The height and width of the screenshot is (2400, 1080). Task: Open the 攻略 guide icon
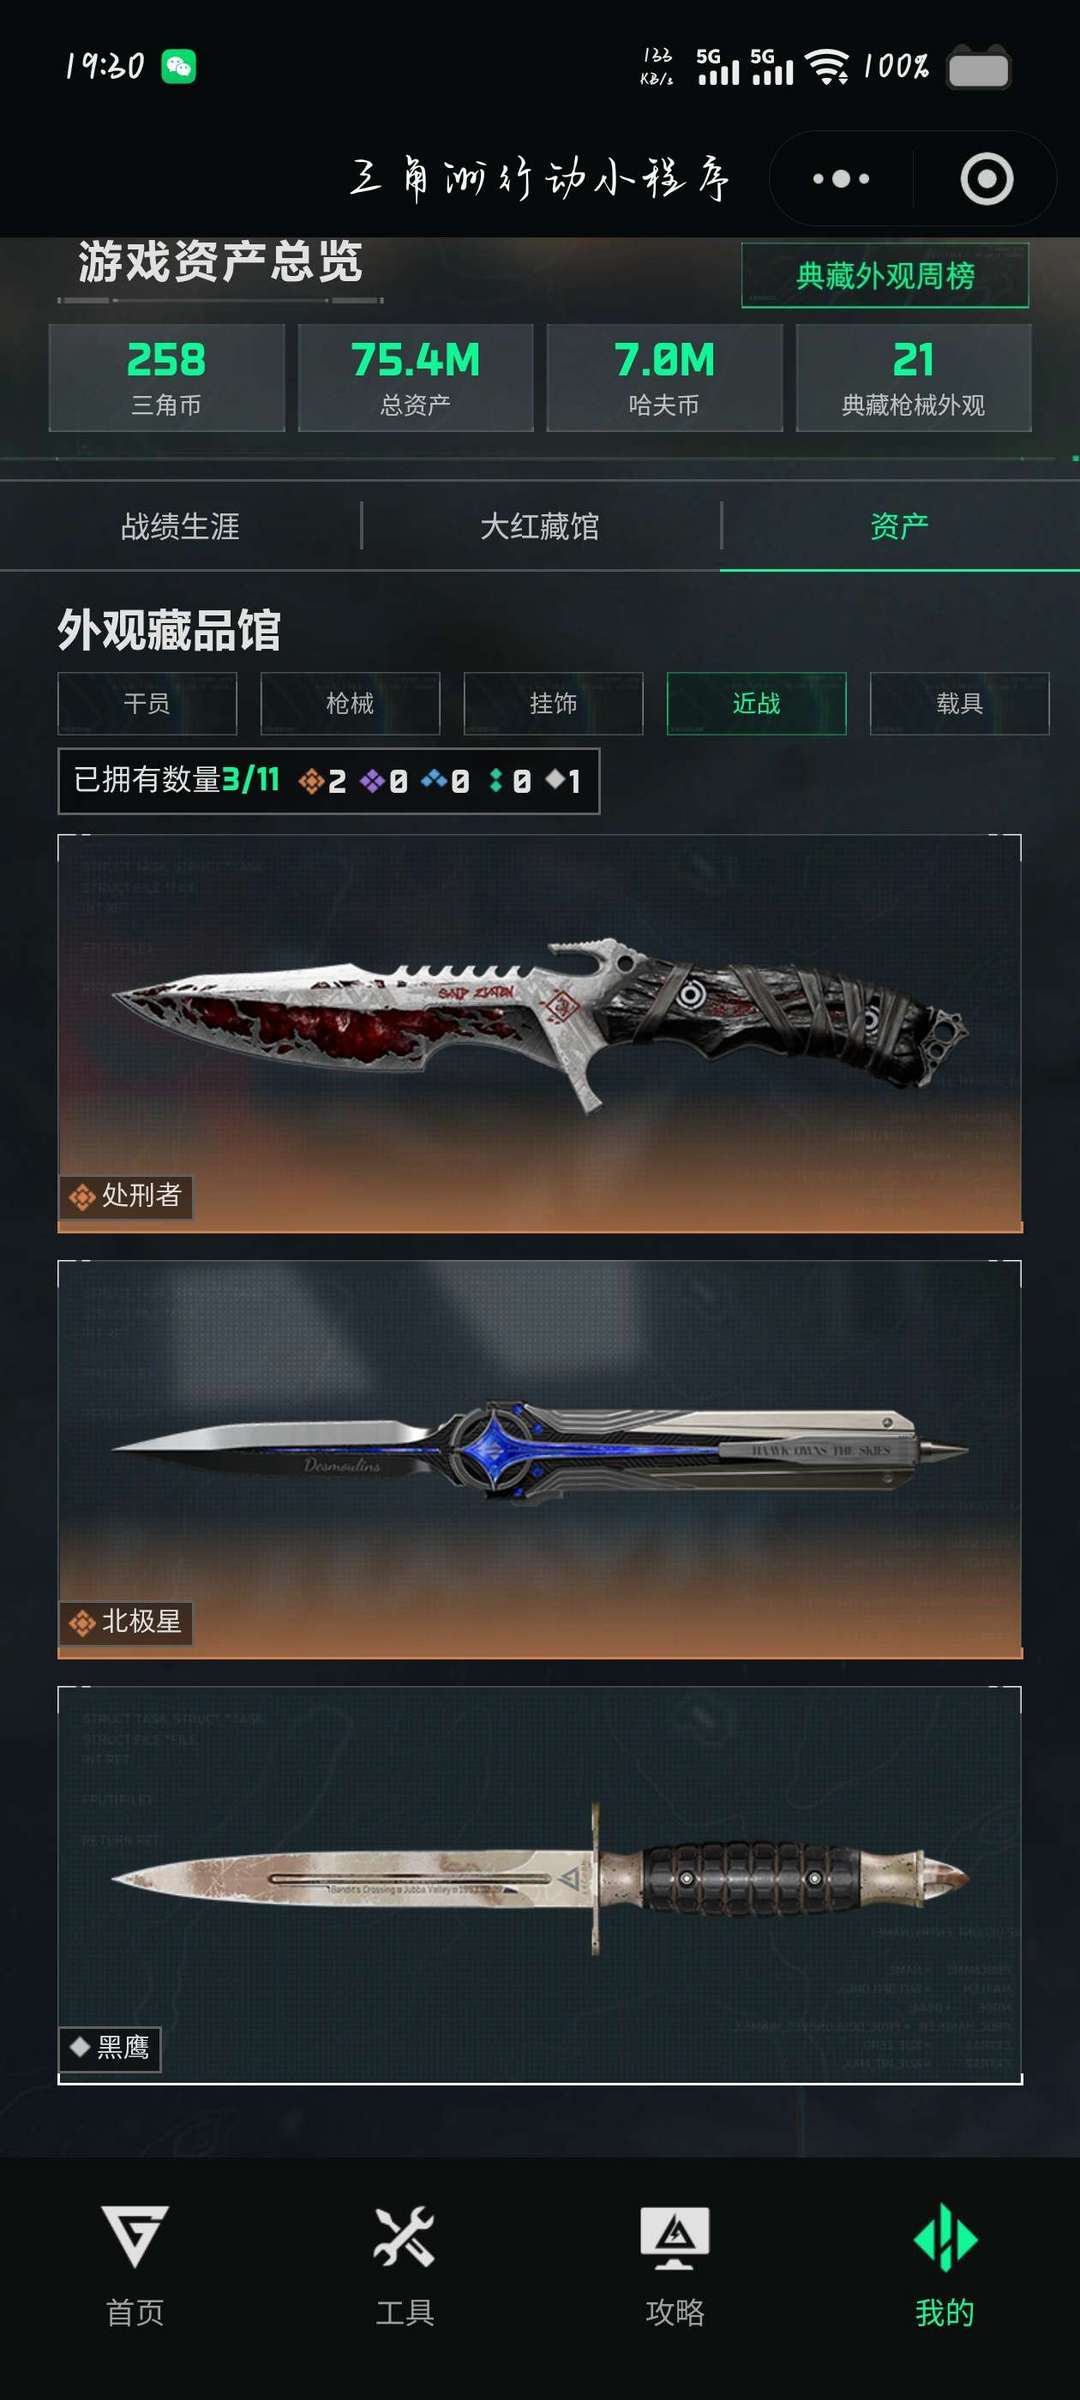675,2238
